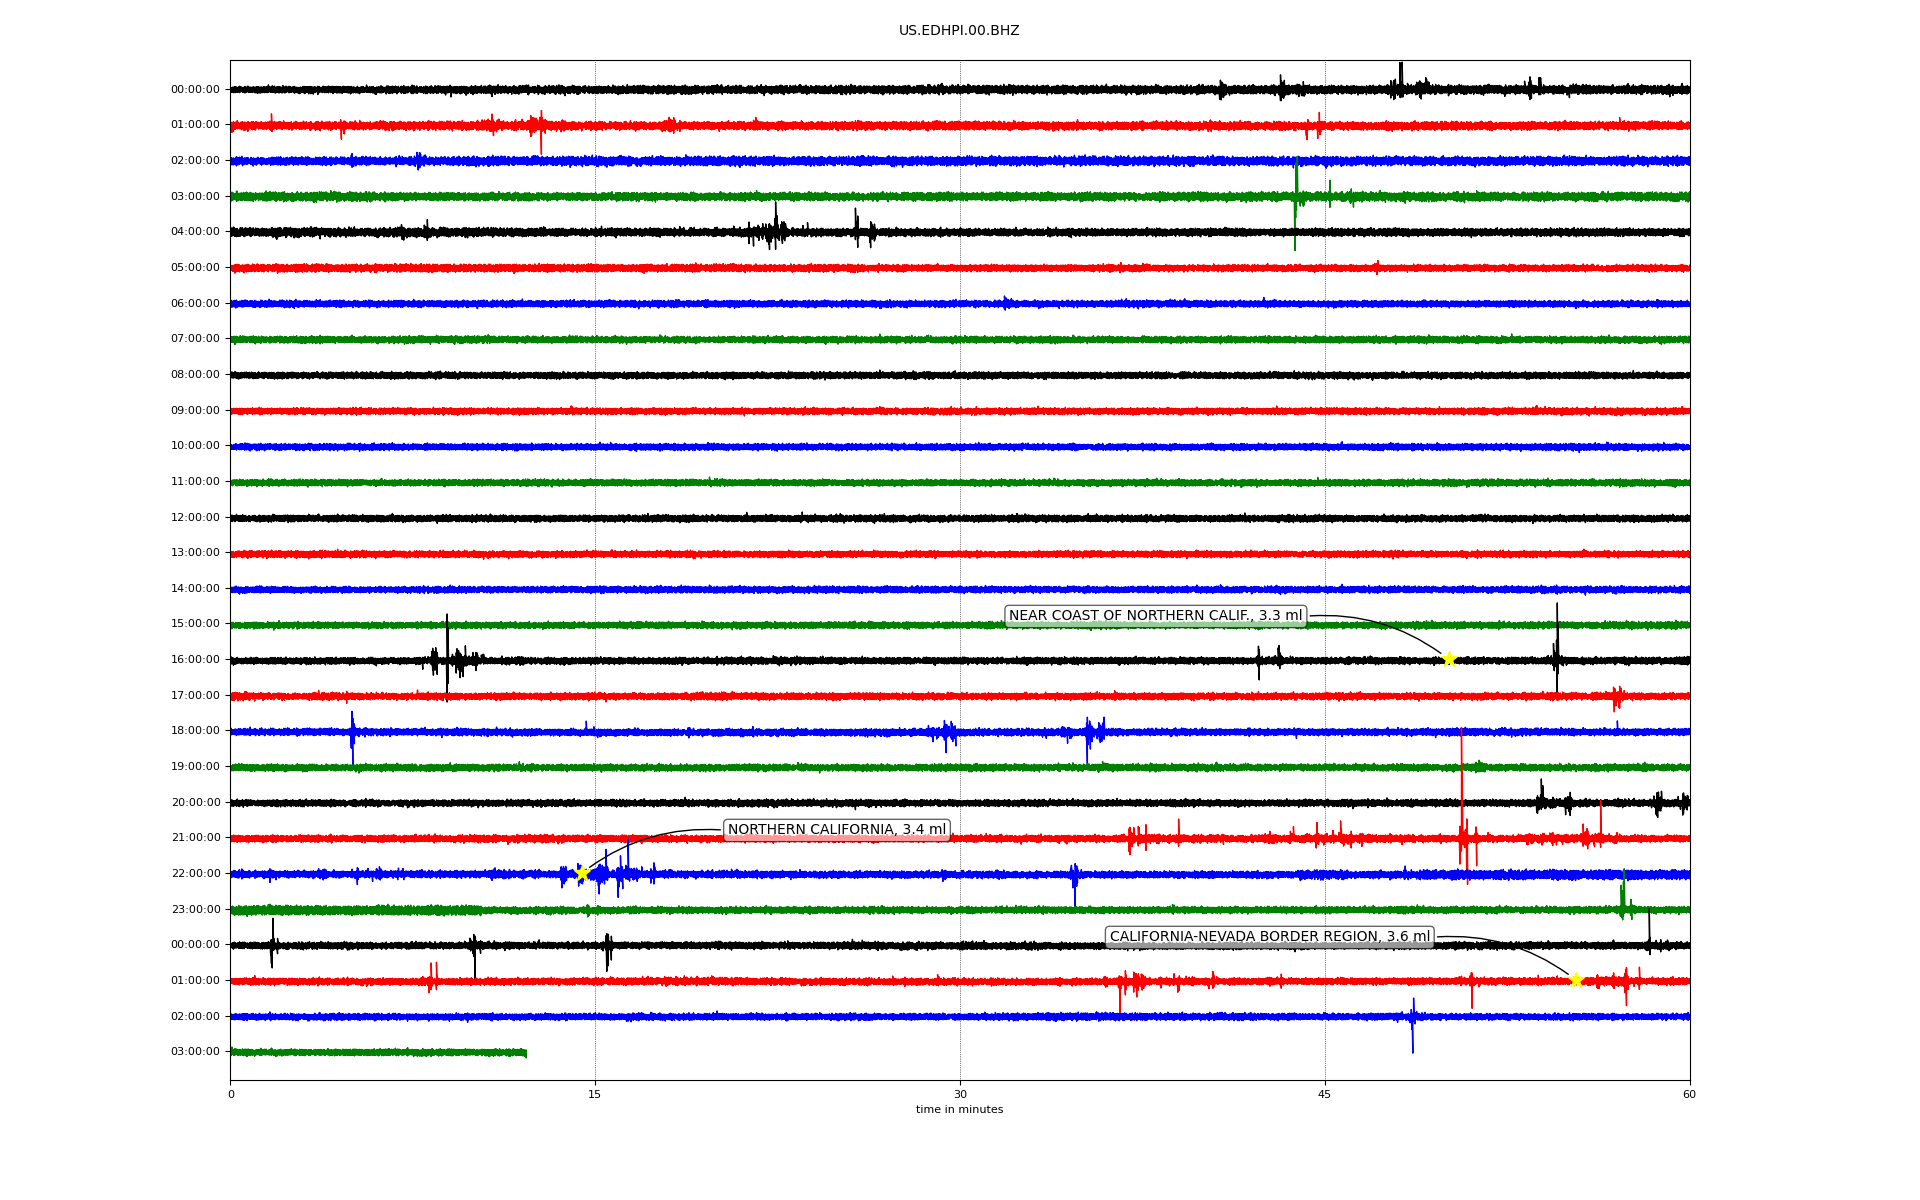Click the x-axis label time in minutes
This screenshot has width=1920, height=1200.
(x=959, y=1110)
